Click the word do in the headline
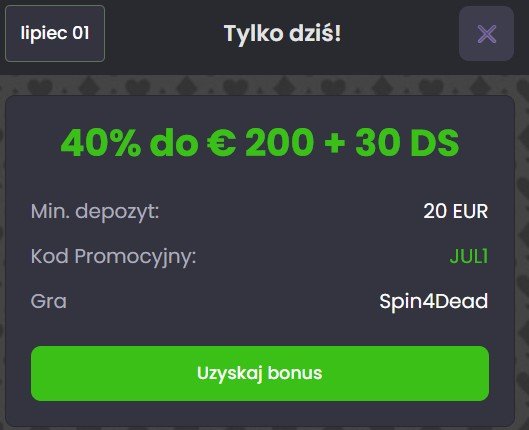This screenshot has width=529, height=430. pos(174,143)
